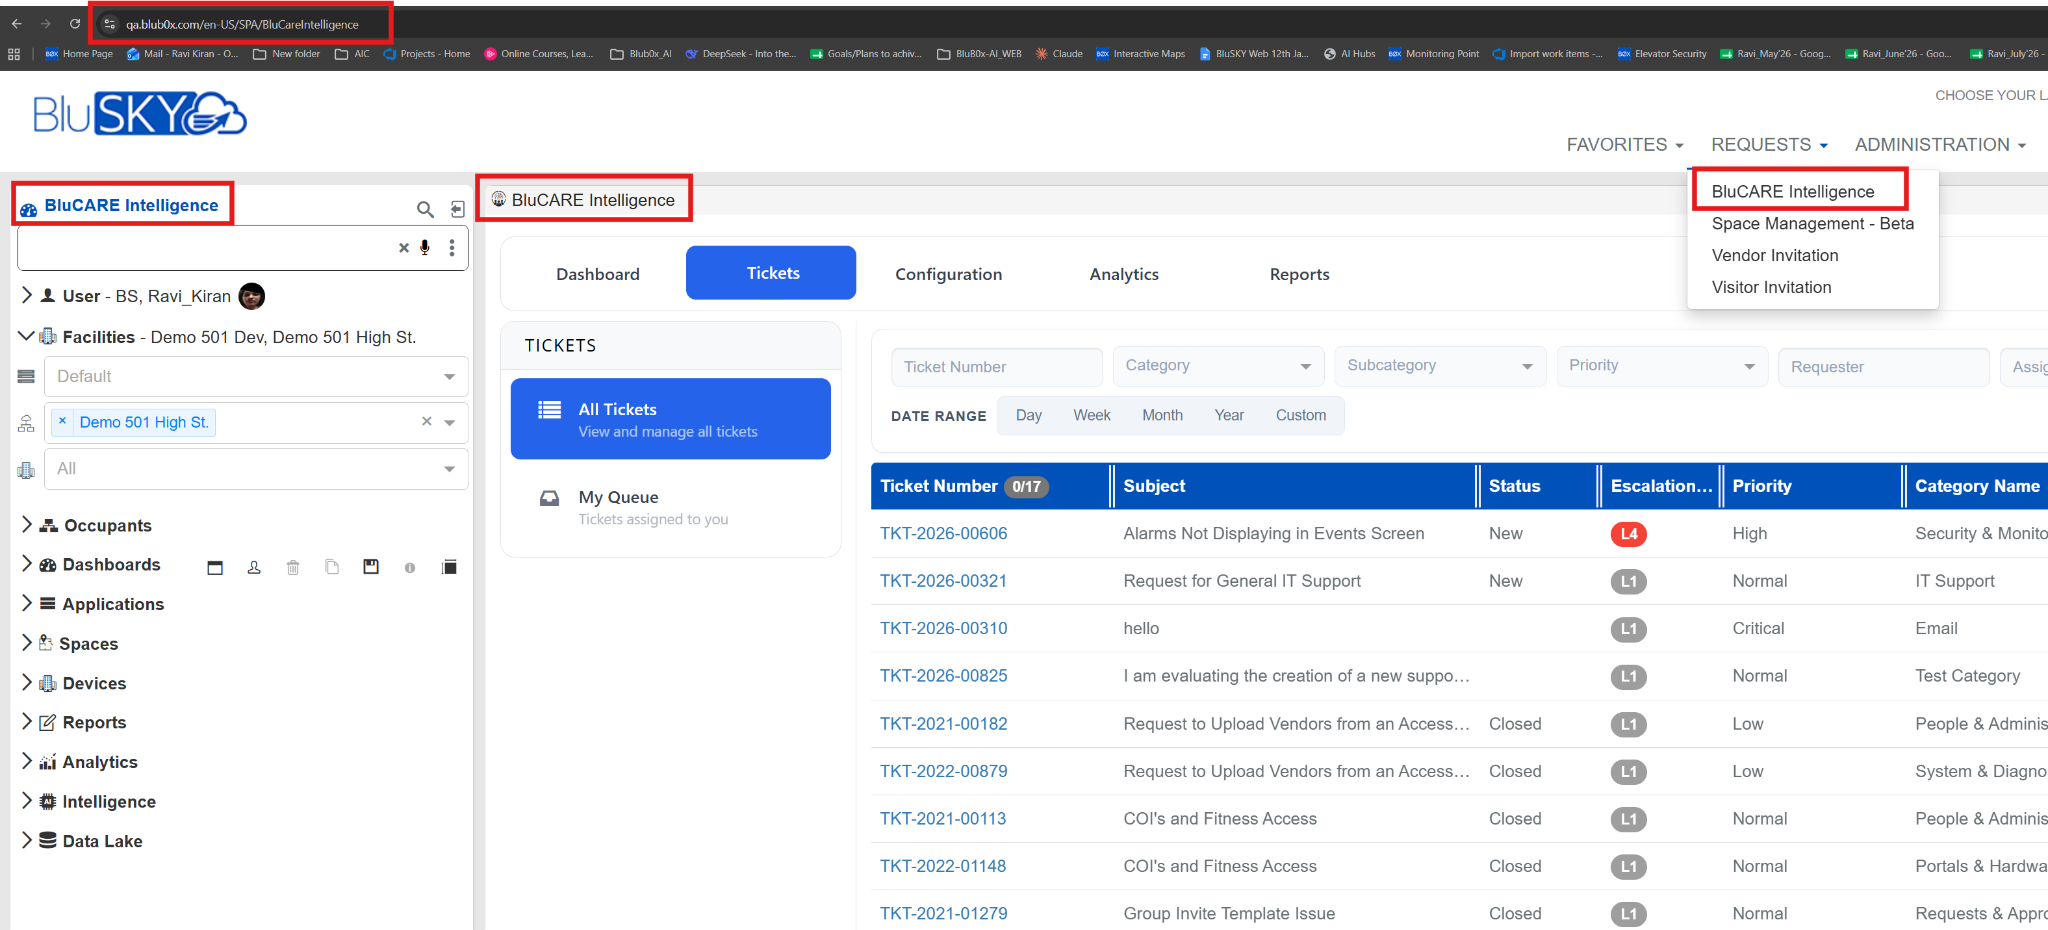The height and width of the screenshot is (930, 2048).
Task: Switch to the Analytics tab
Action: pyautogui.click(x=1124, y=274)
